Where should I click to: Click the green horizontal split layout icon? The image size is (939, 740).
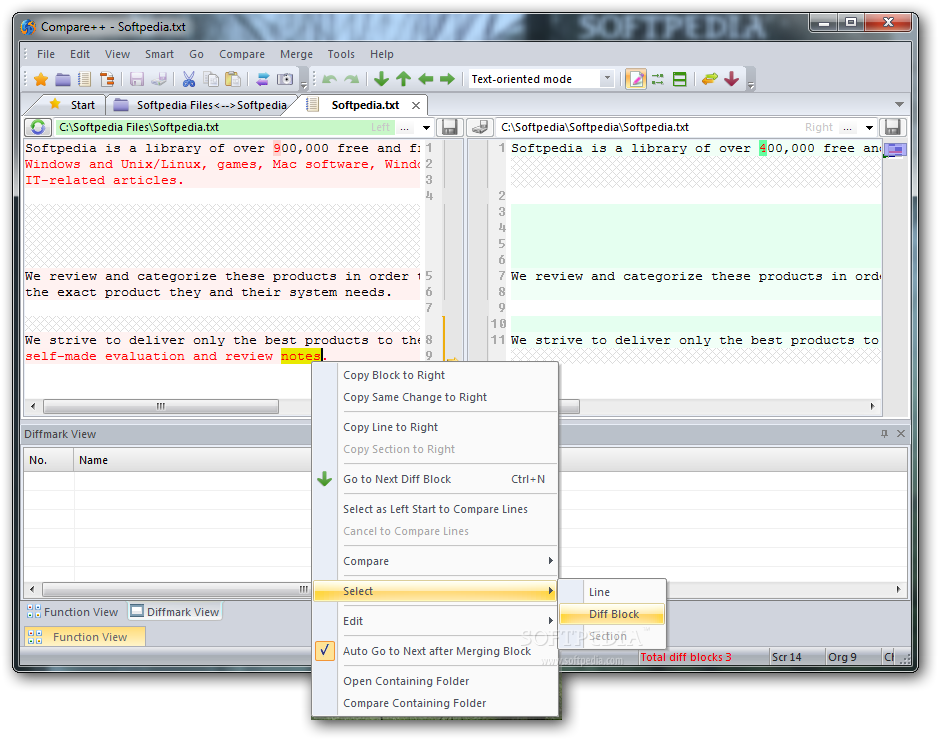680,79
